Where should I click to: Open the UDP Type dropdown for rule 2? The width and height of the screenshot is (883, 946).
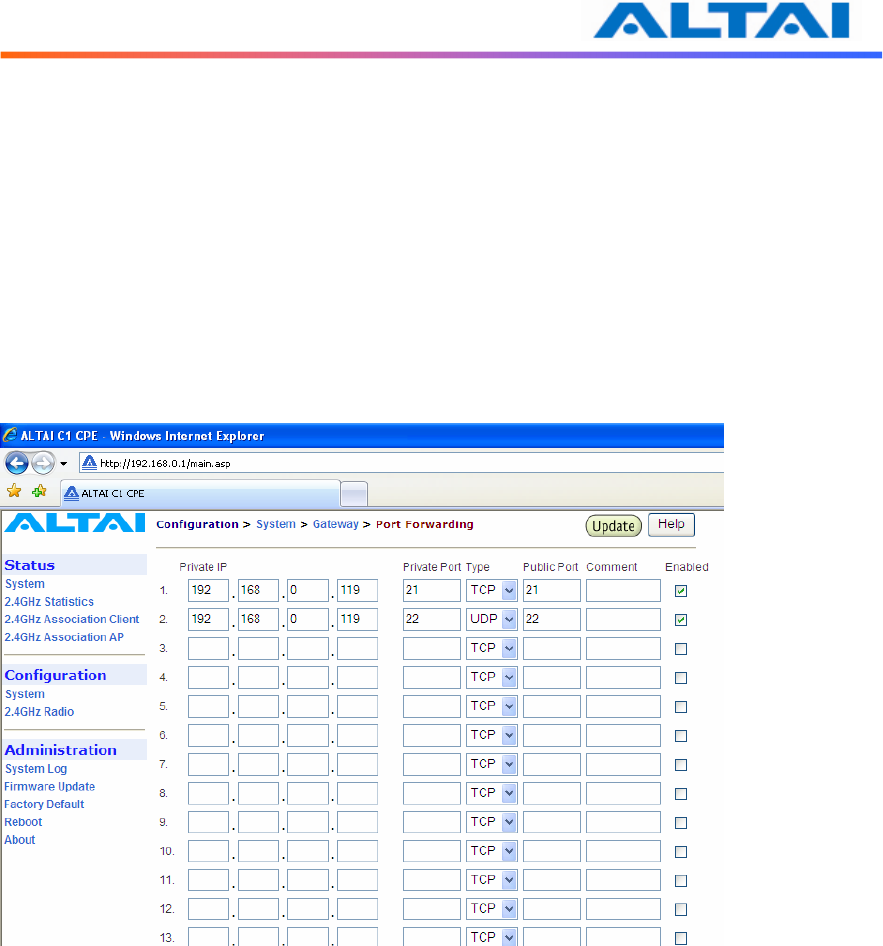pos(492,619)
